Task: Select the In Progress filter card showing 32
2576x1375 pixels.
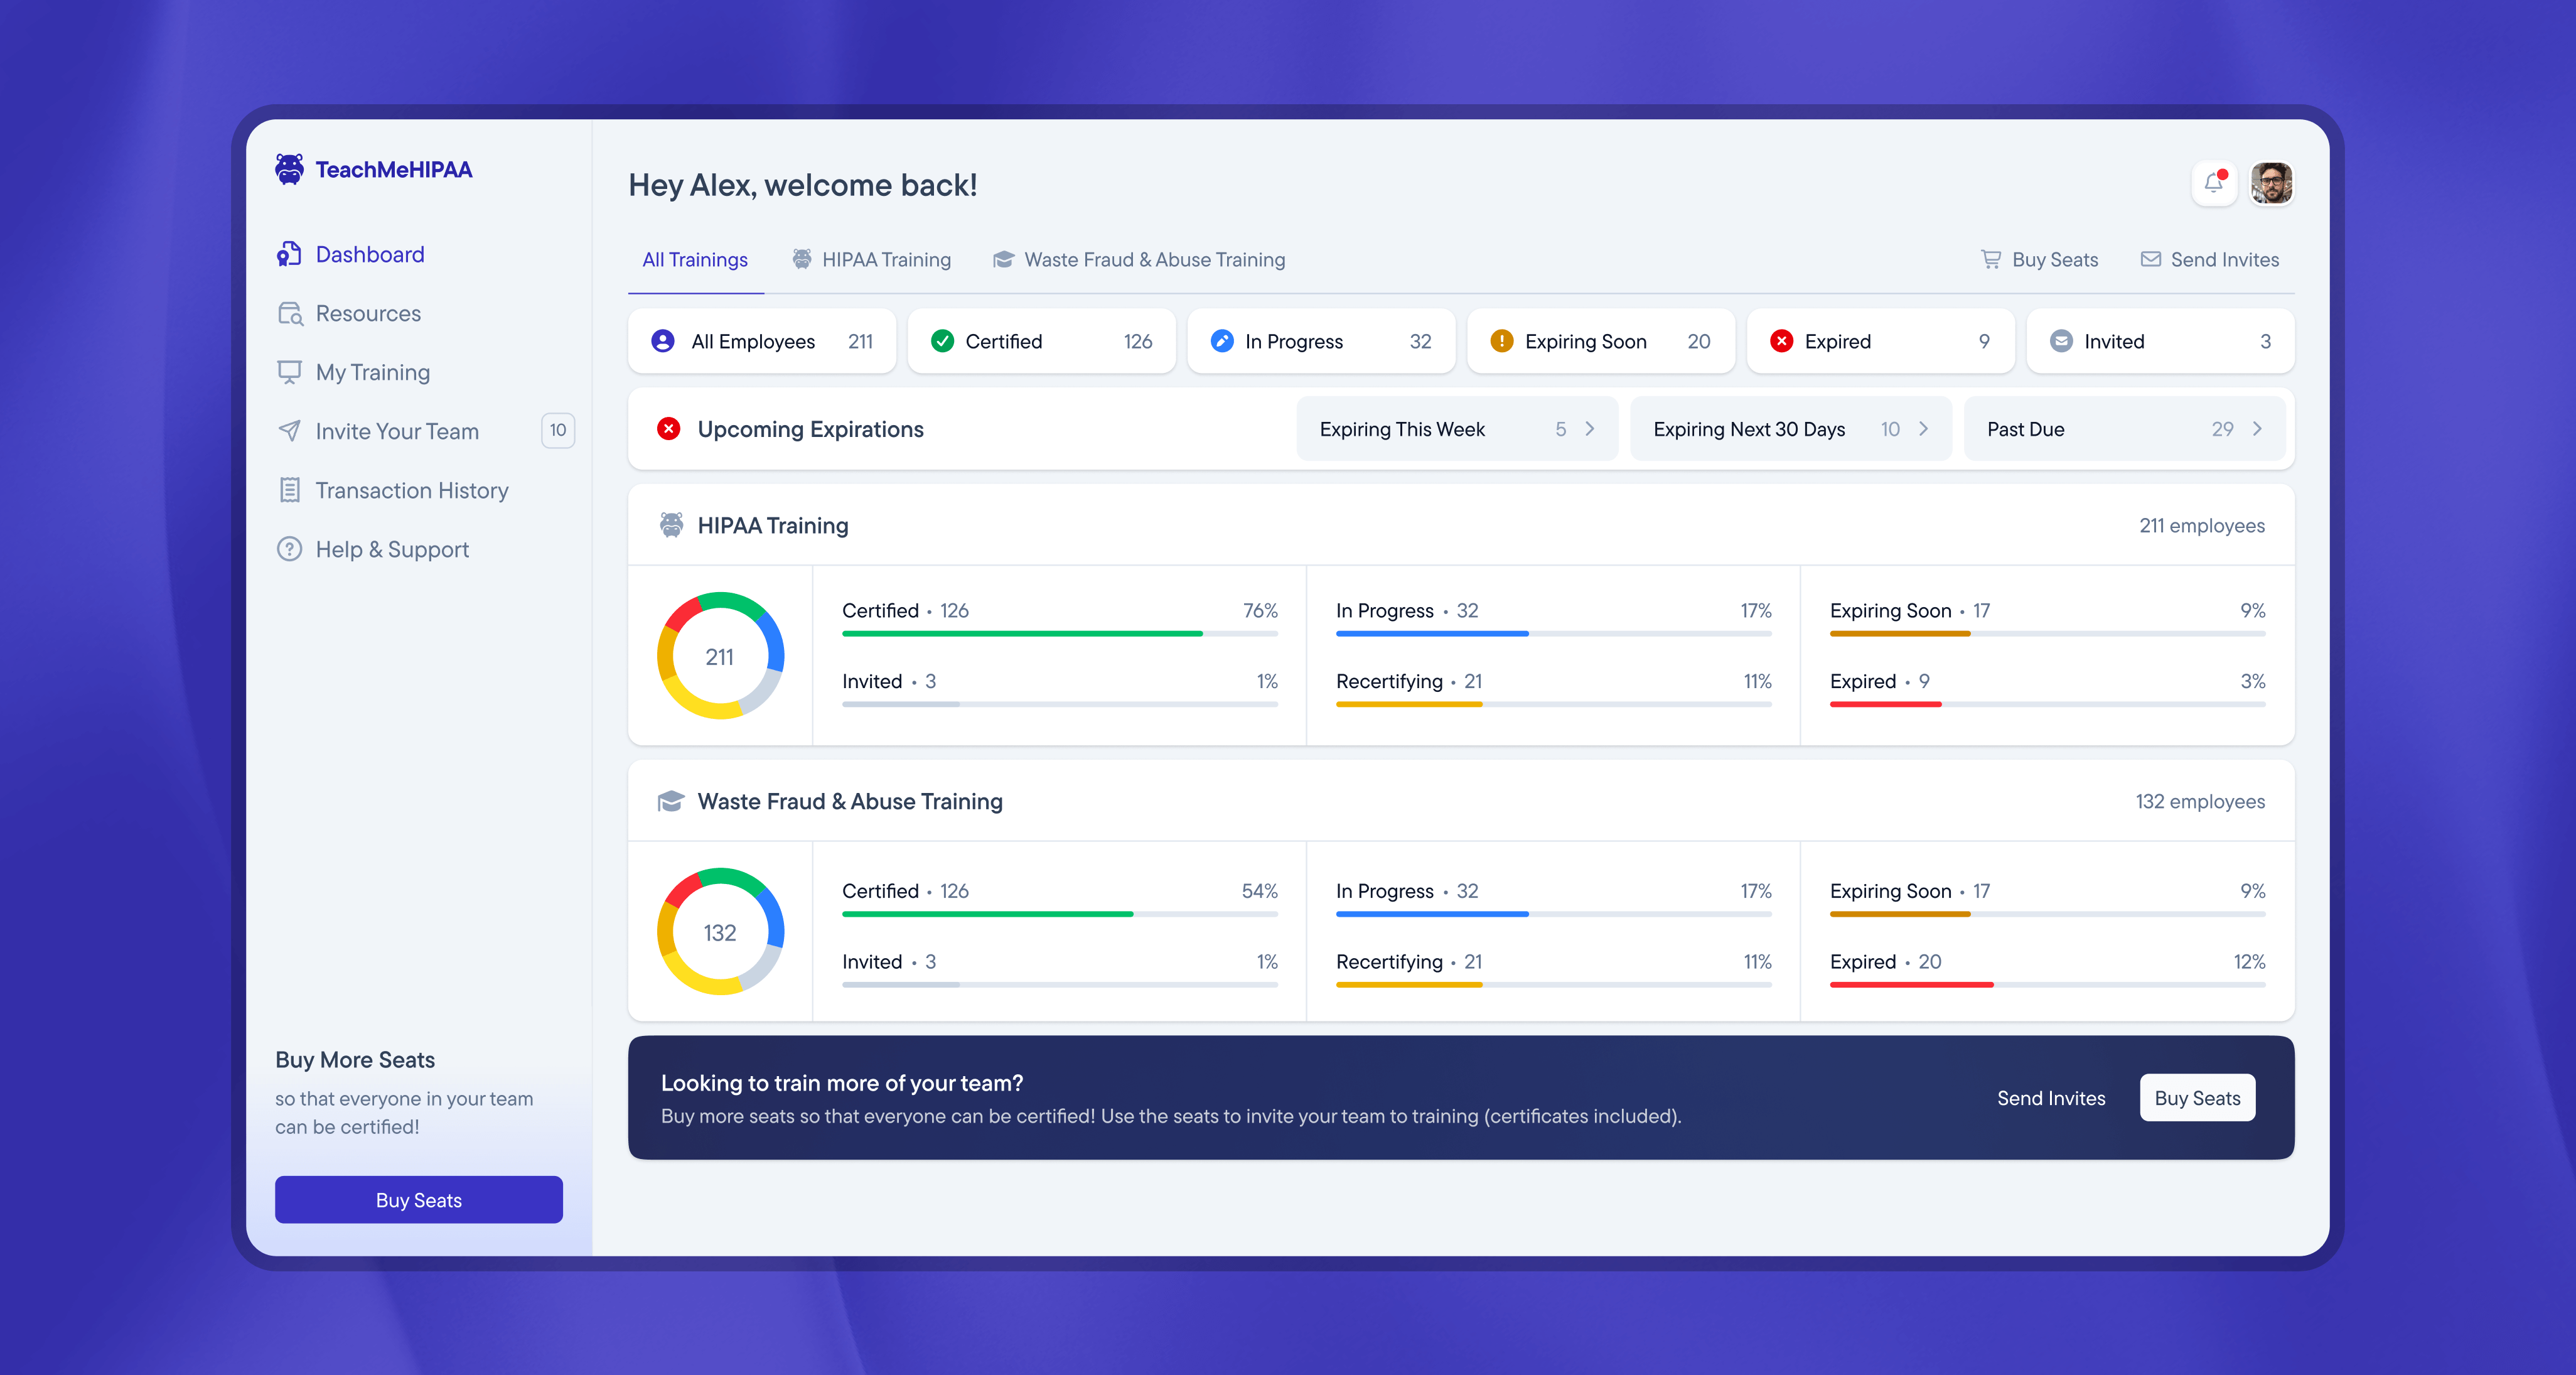Action: tap(1321, 341)
